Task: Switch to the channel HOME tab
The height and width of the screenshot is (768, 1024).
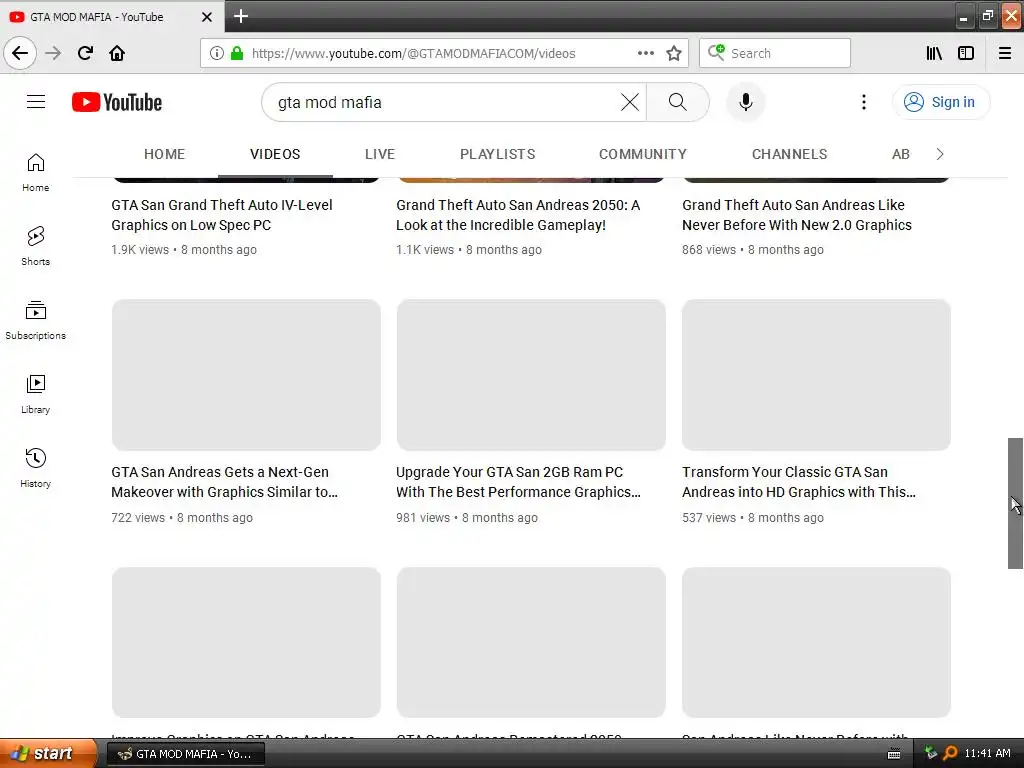Action: pos(165,154)
